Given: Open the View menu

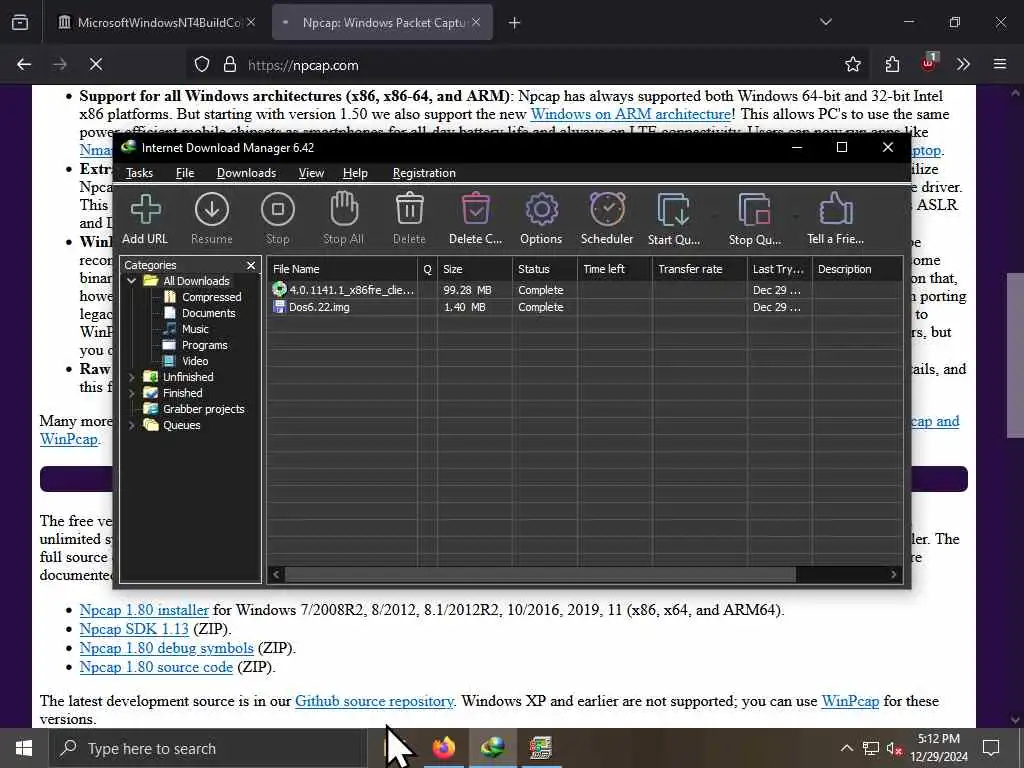Looking at the screenshot, I should (x=311, y=173).
